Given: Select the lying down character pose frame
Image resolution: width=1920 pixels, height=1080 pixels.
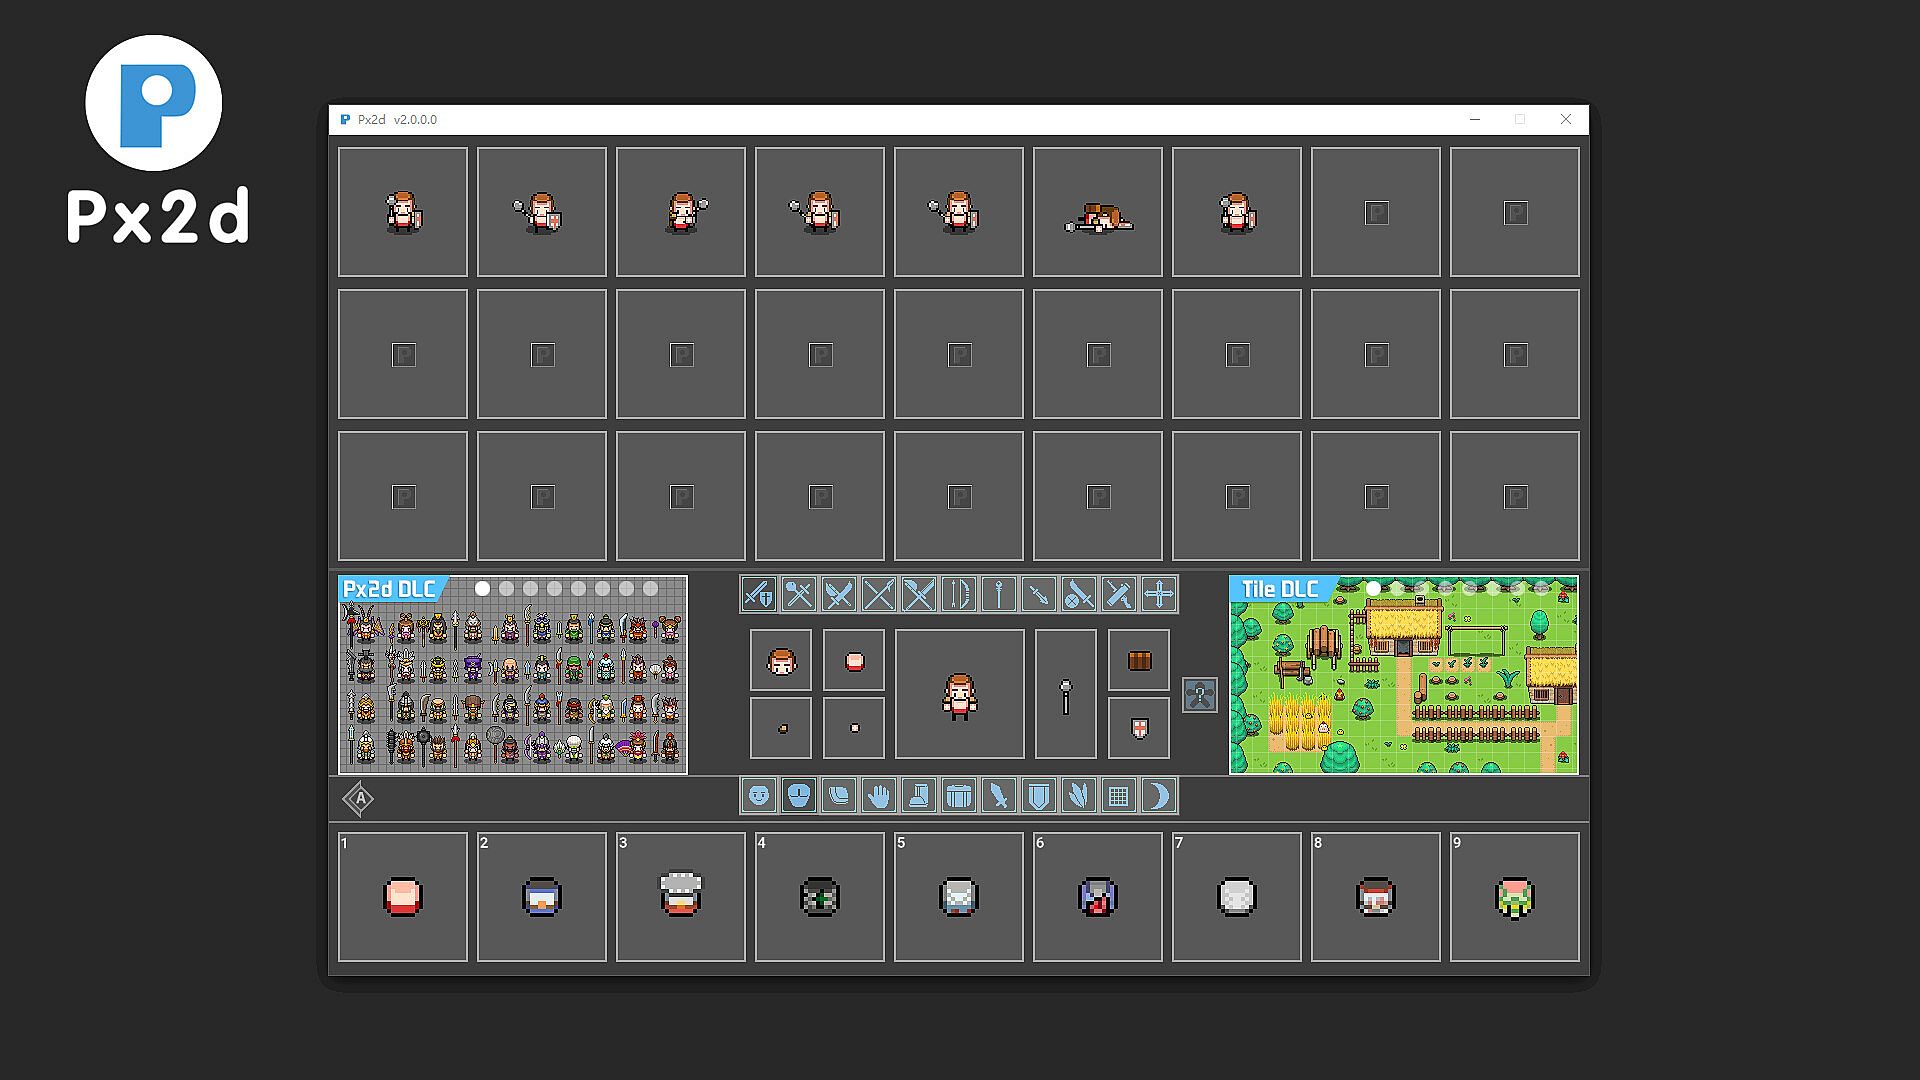Looking at the screenshot, I should (1098, 212).
